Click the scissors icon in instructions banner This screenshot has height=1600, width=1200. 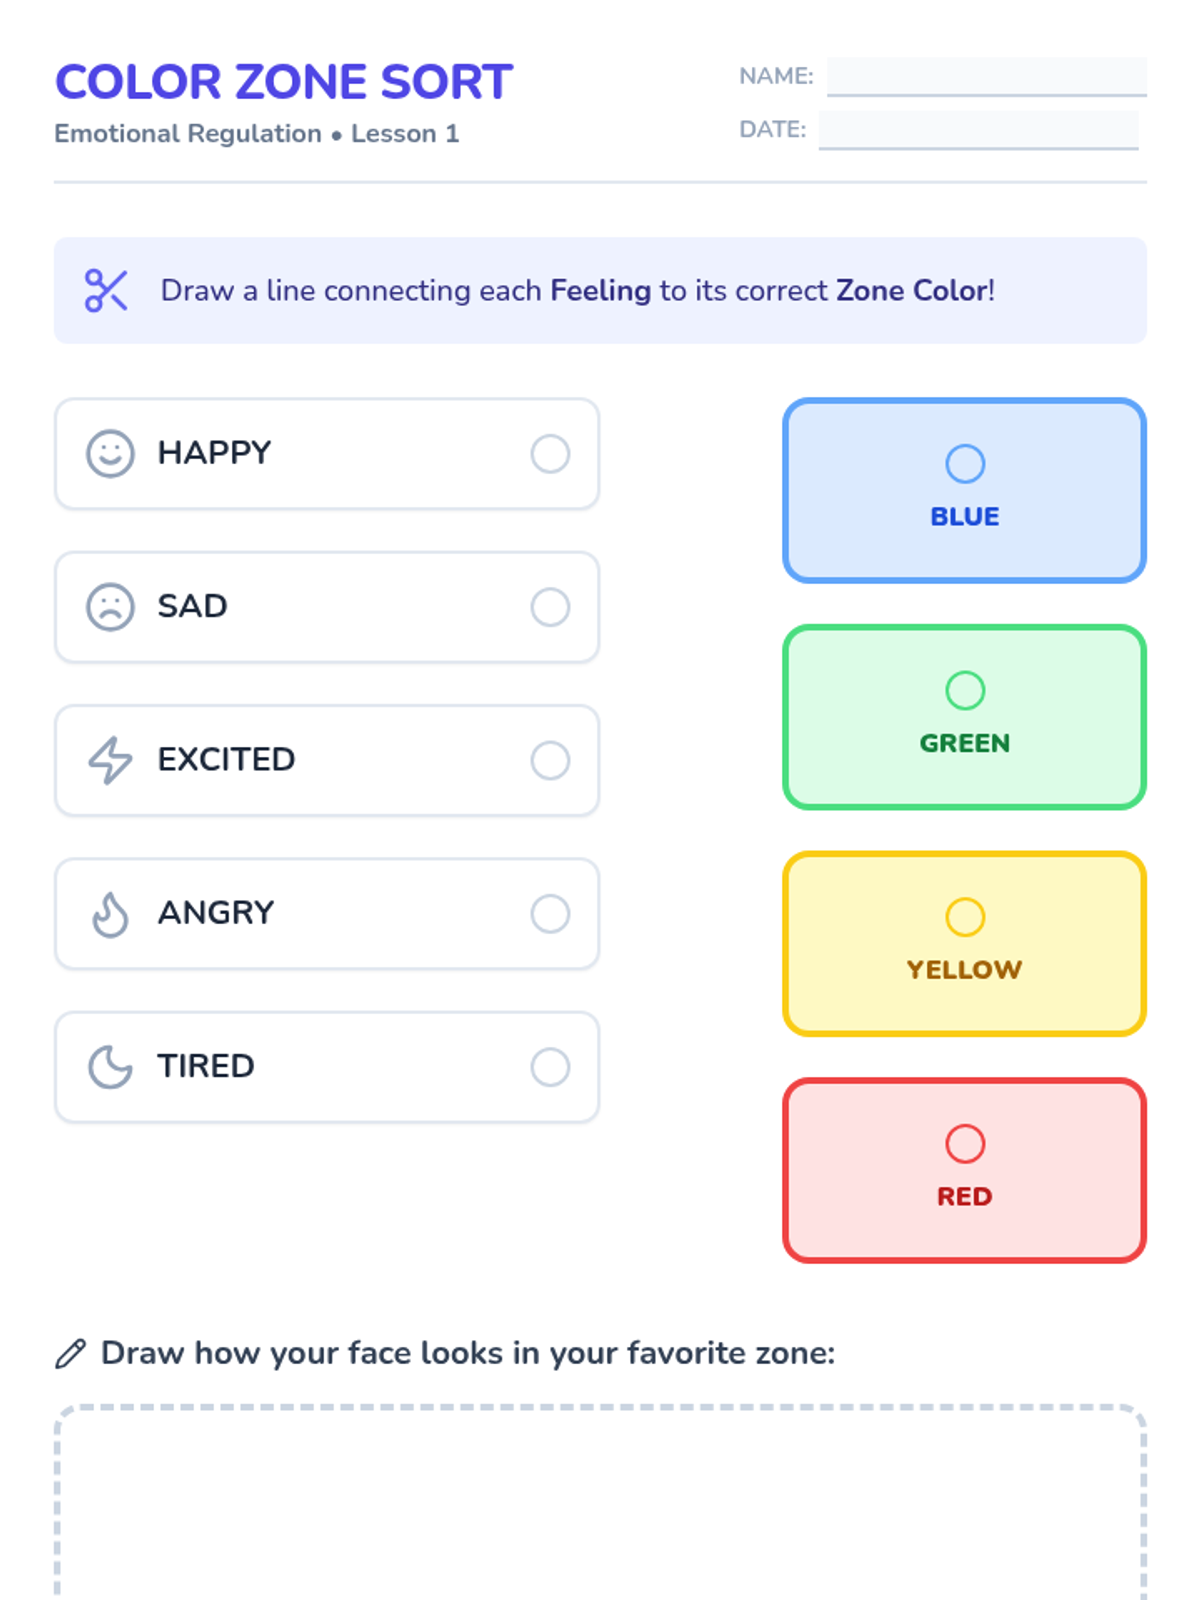tap(106, 291)
